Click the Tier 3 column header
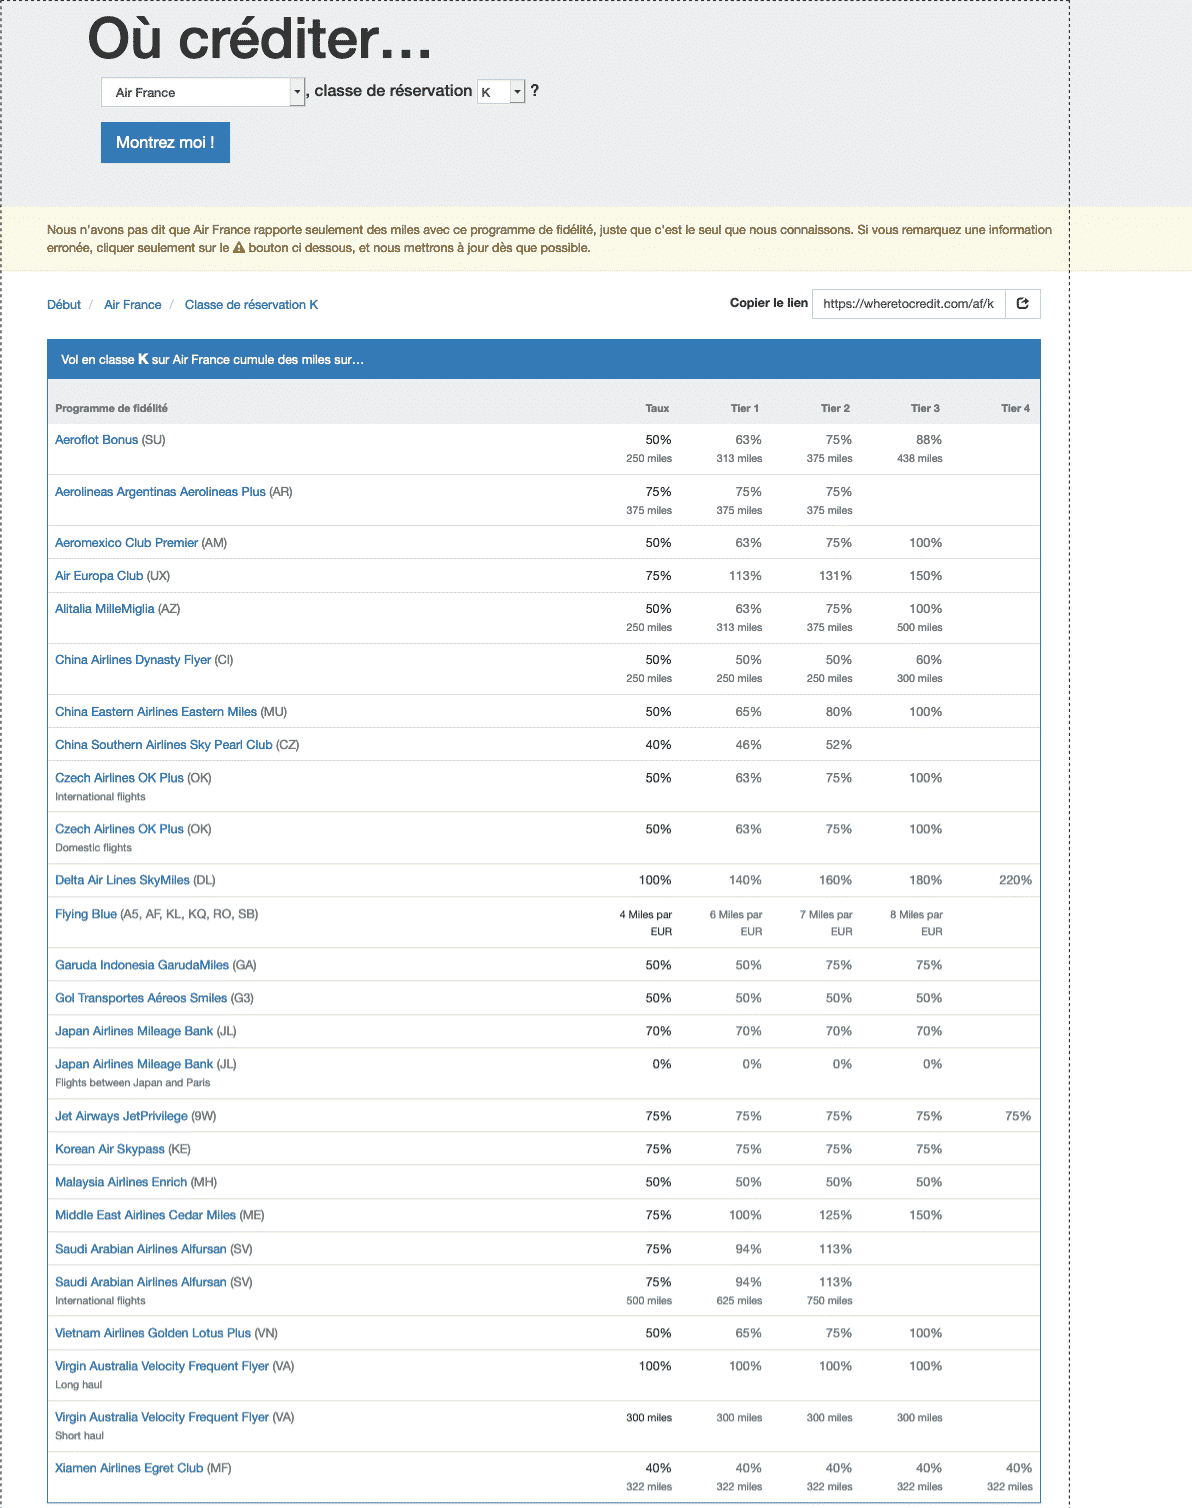 (925, 408)
